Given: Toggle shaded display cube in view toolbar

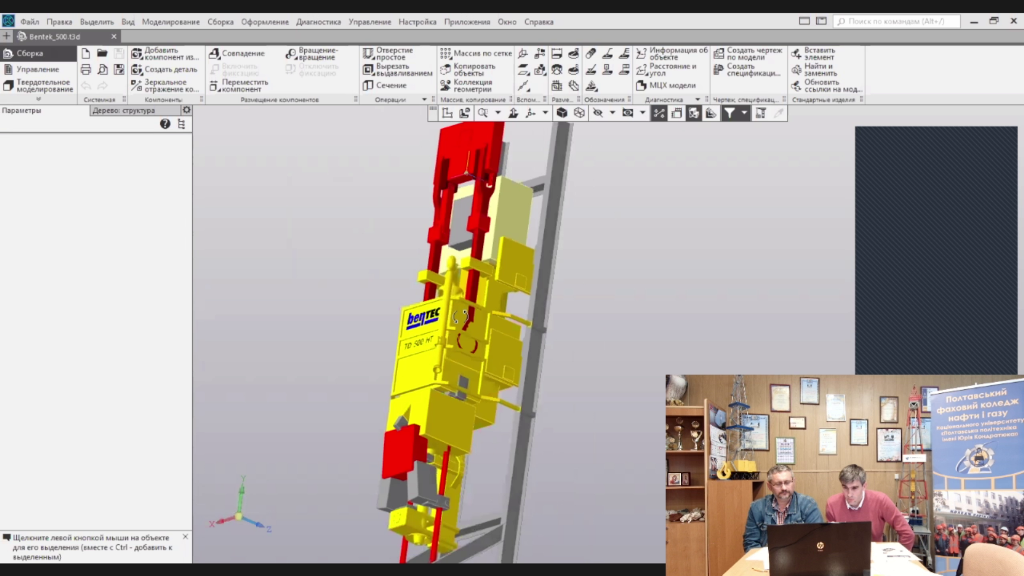Looking at the screenshot, I should coord(562,113).
